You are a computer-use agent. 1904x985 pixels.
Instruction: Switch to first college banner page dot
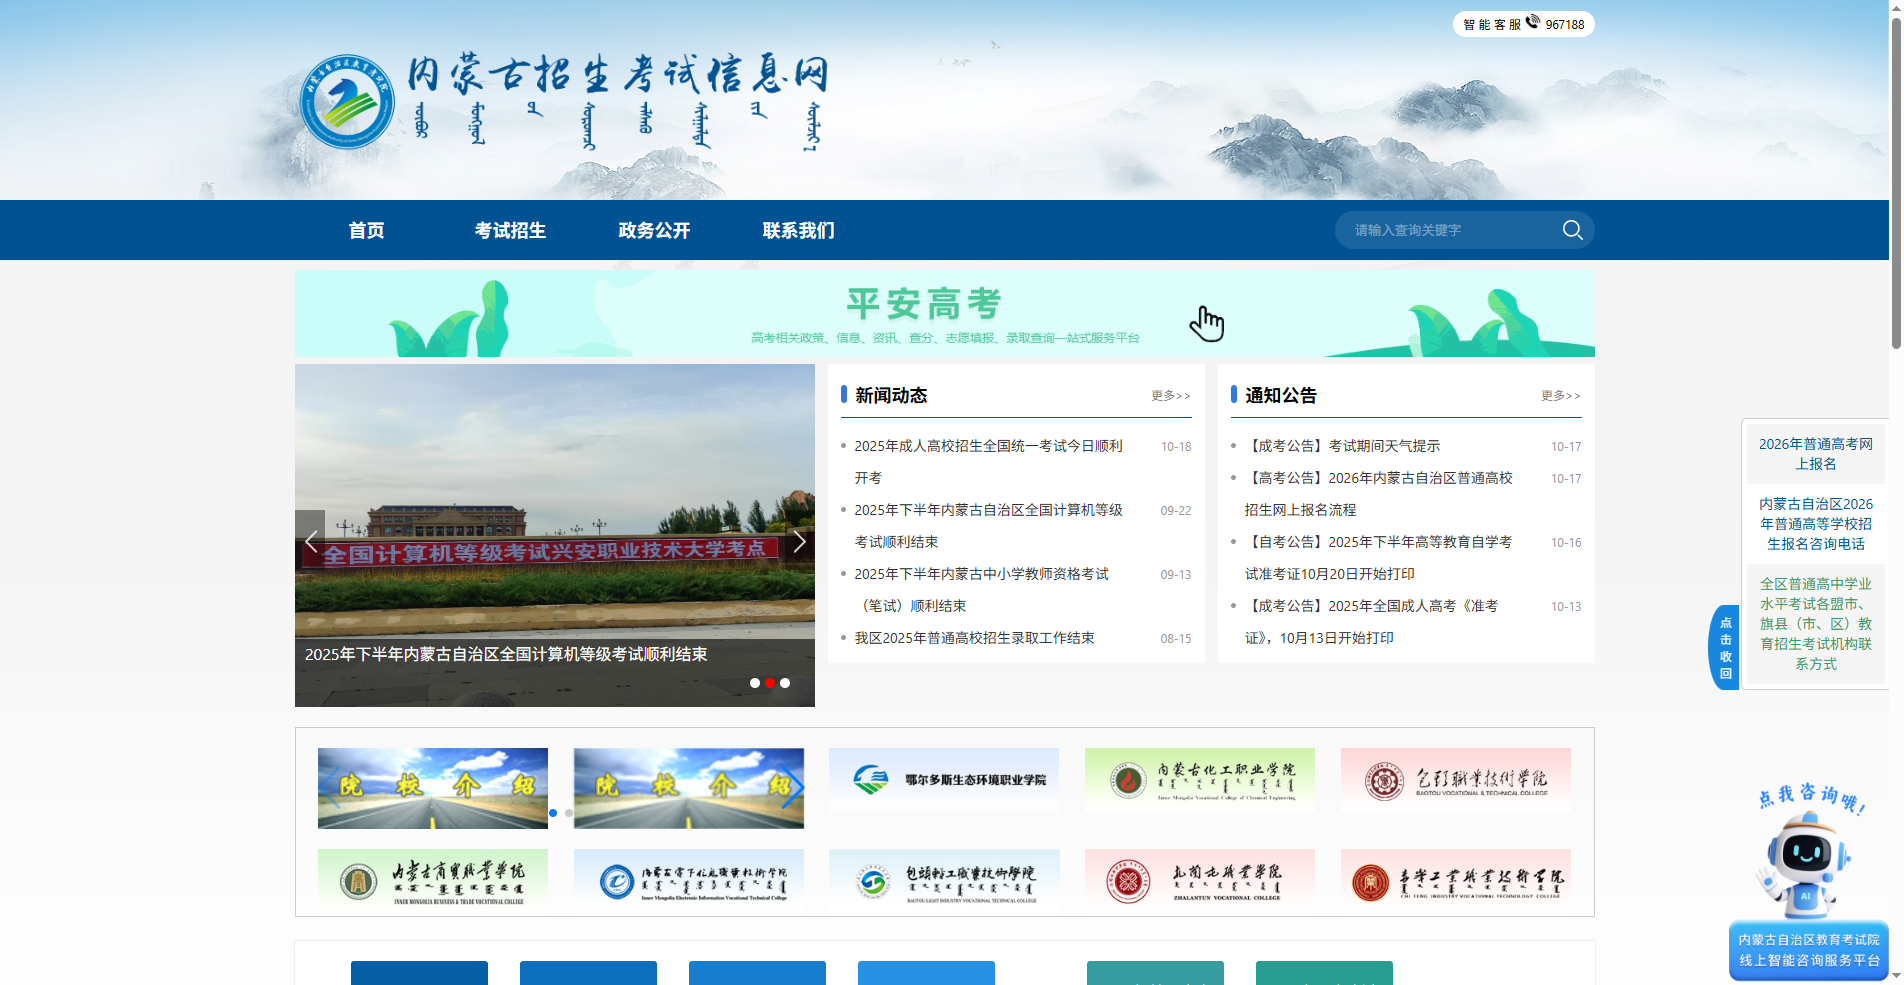pyautogui.click(x=553, y=813)
